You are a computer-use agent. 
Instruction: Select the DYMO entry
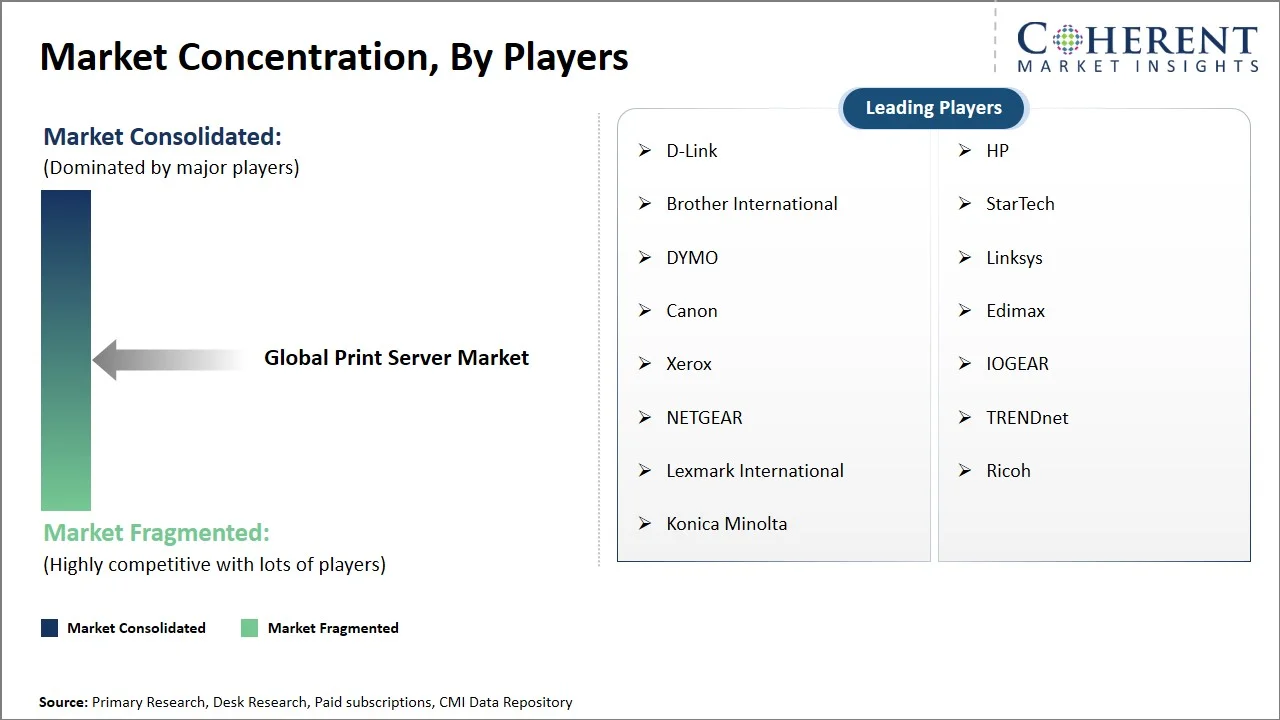[x=692, y=258]
